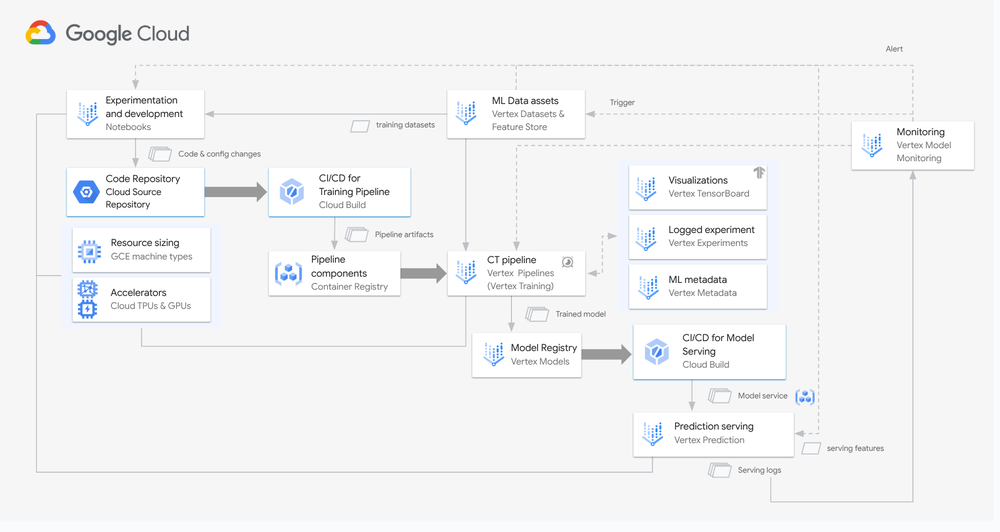
Task: Click the thick arrow from Pipeline components to CT pipeline
Action: tap(423, 273)
